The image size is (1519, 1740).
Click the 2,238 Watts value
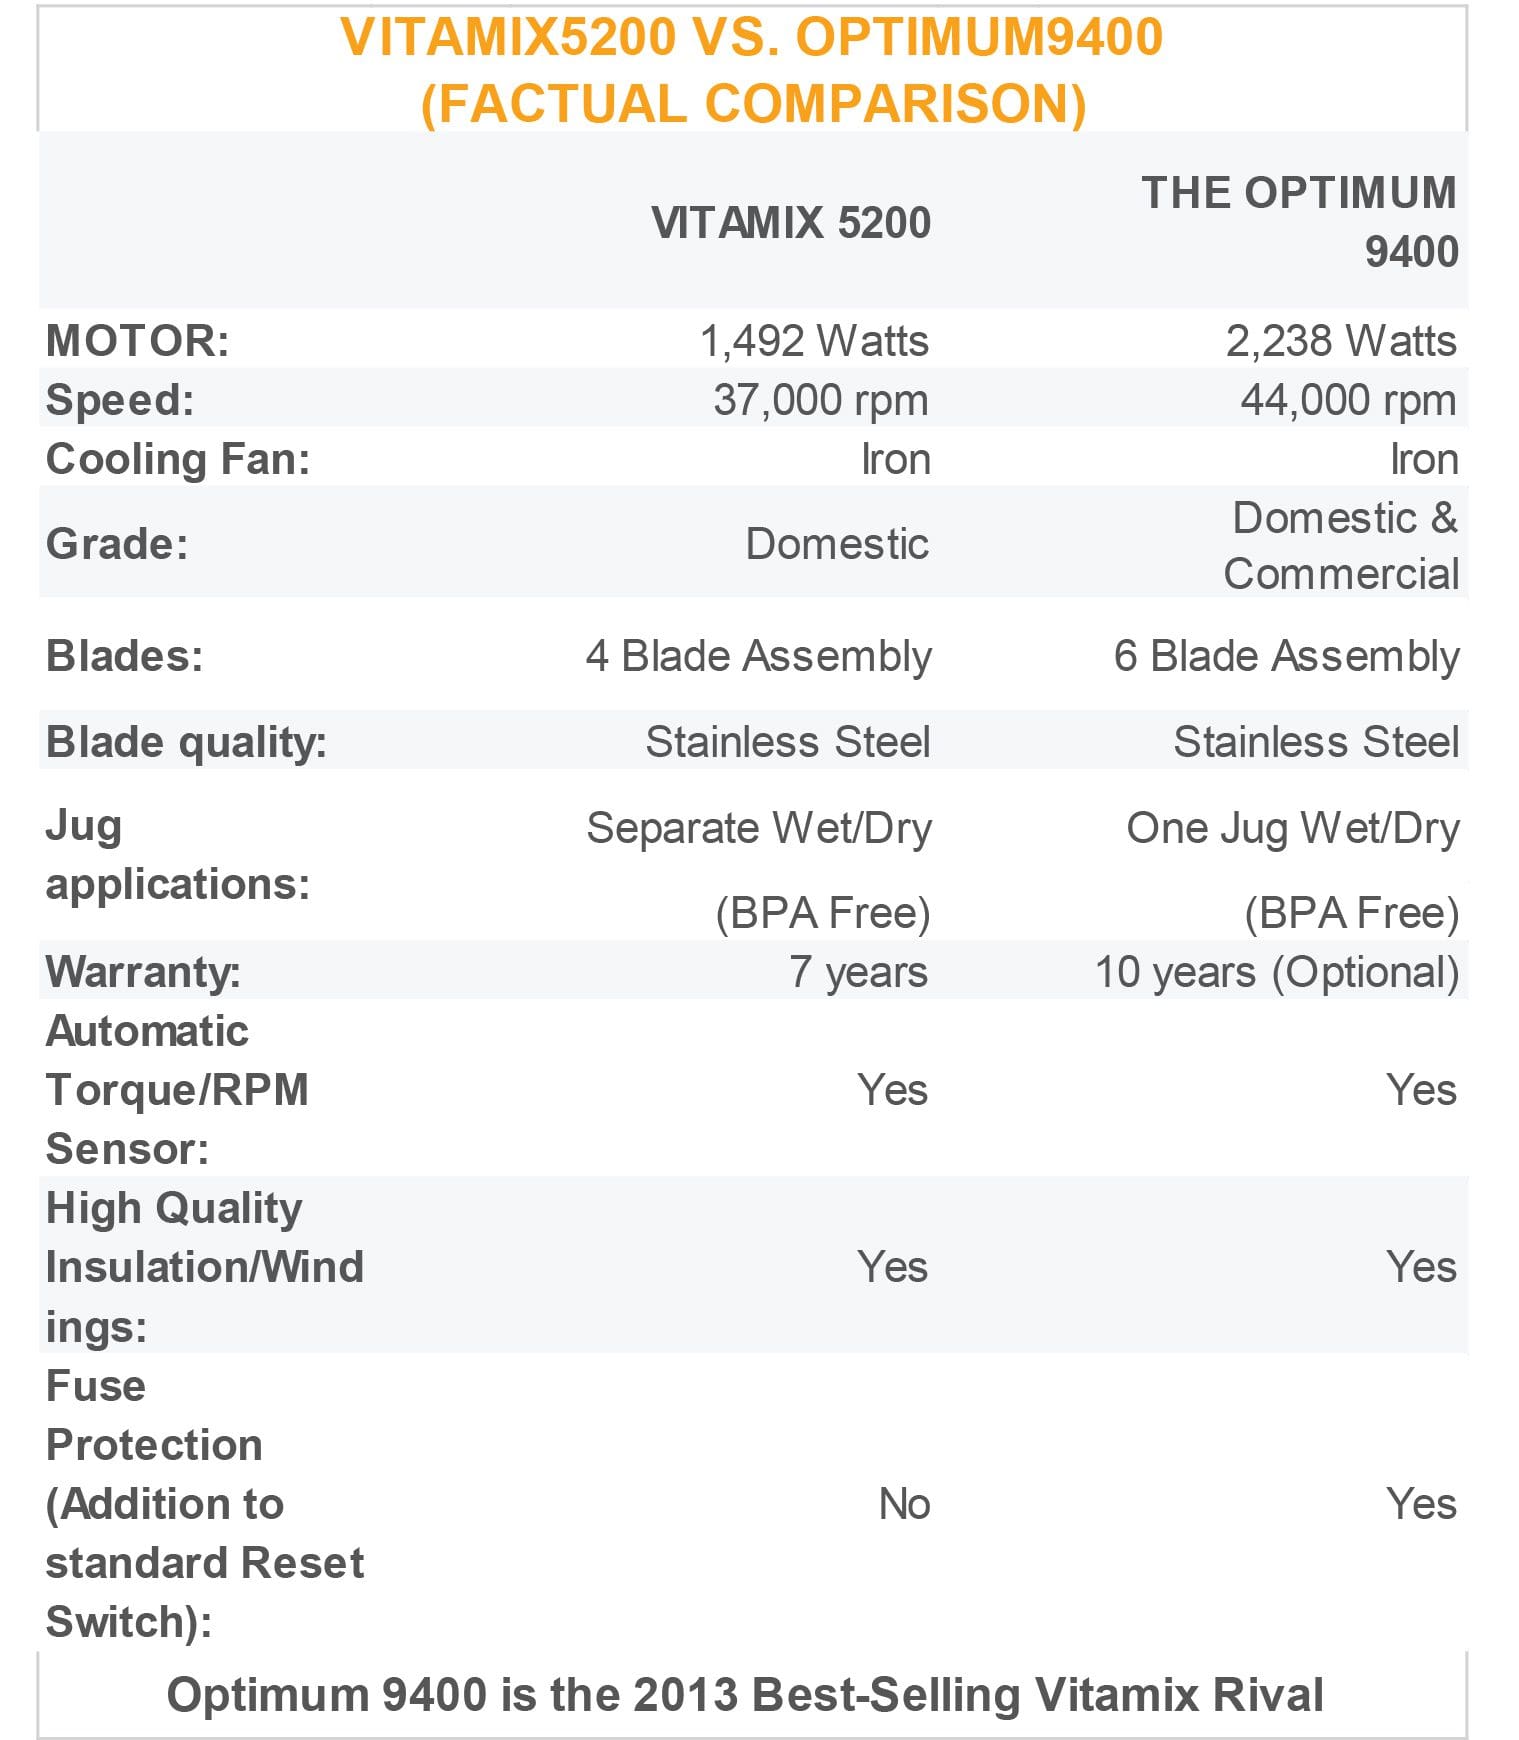tap(1341, 341)
